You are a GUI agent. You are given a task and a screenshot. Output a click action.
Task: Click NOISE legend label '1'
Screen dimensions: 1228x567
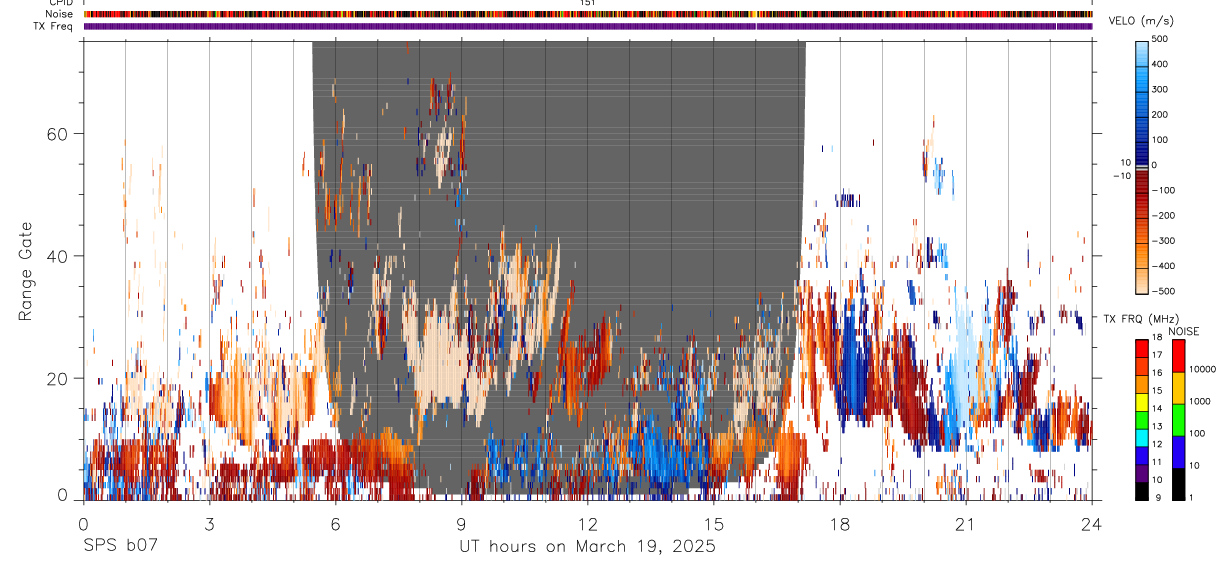(1193, 497)
